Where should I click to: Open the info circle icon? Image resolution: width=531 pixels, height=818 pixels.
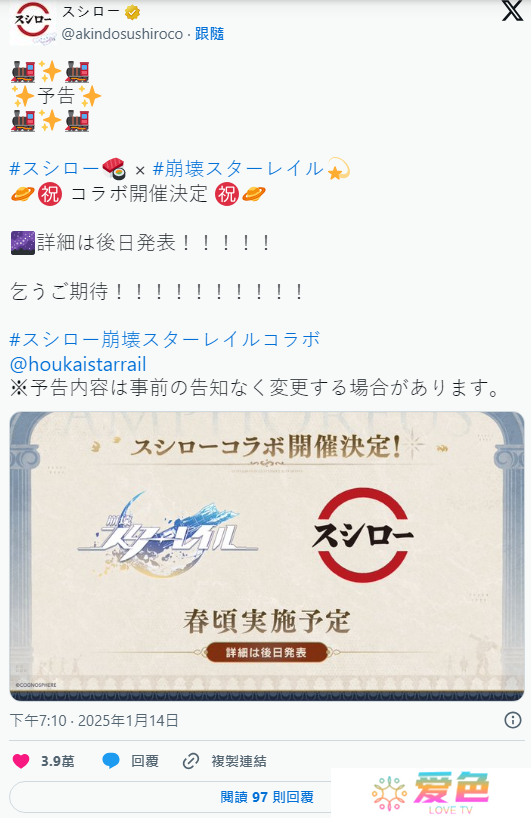[513, 720]
